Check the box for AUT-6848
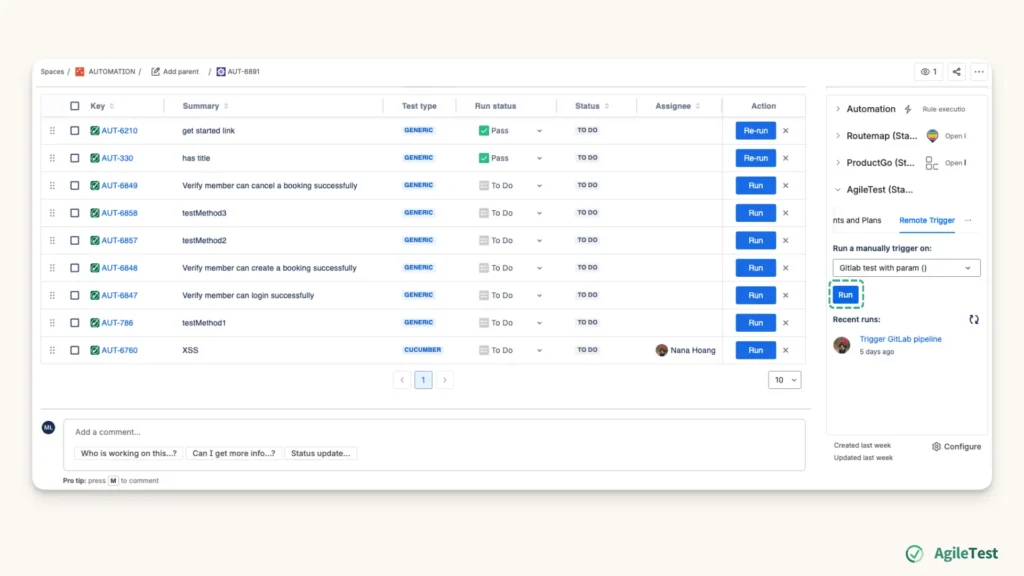Screen dimensions: 1024x576 tap(74, 268)
